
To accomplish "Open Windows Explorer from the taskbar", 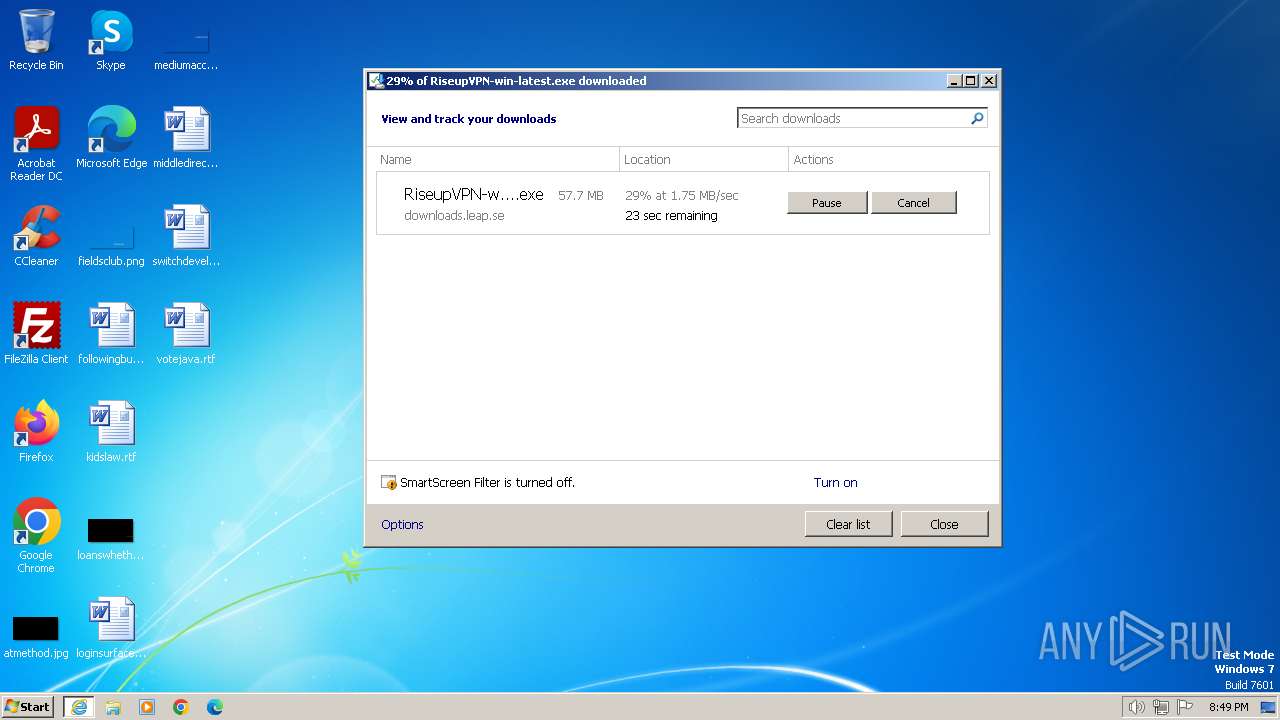I will pyautogui.click(x=113, y=707).
